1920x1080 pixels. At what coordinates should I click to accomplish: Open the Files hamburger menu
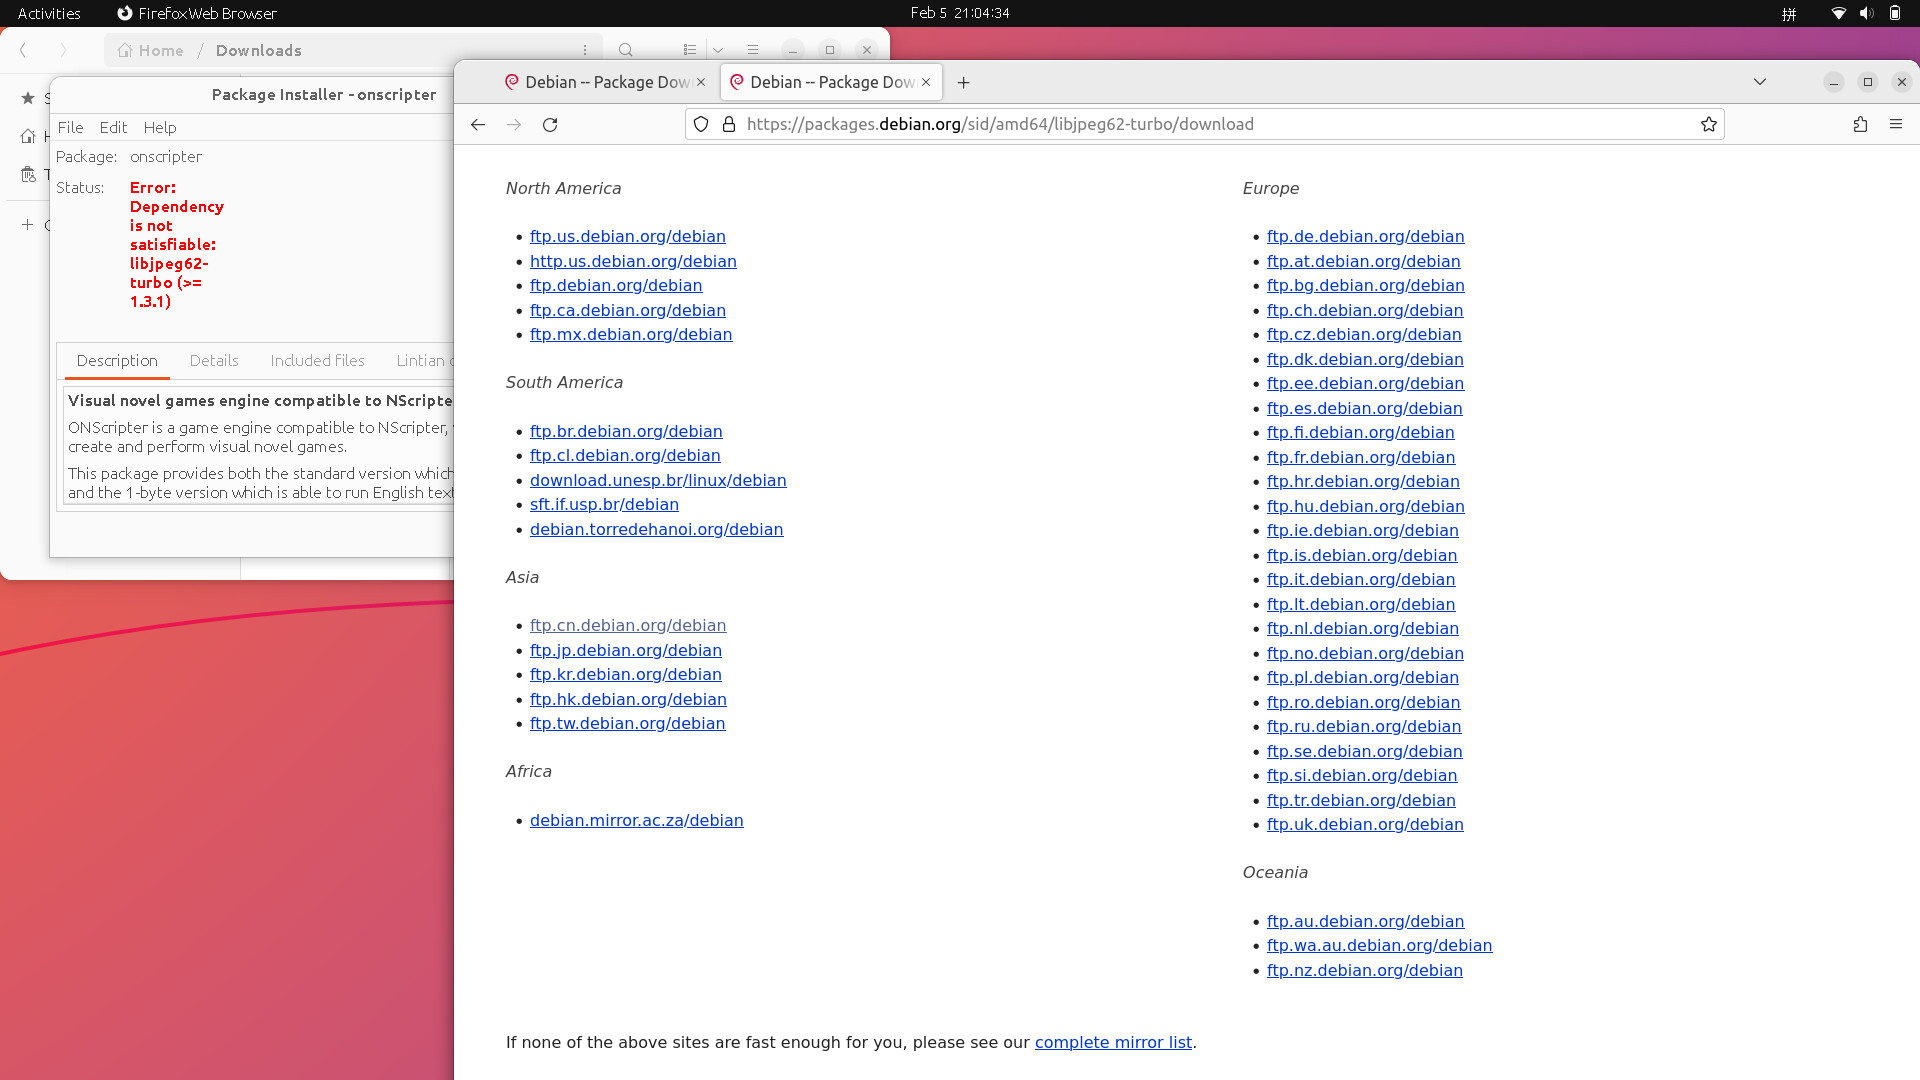(x=753, y=50)
